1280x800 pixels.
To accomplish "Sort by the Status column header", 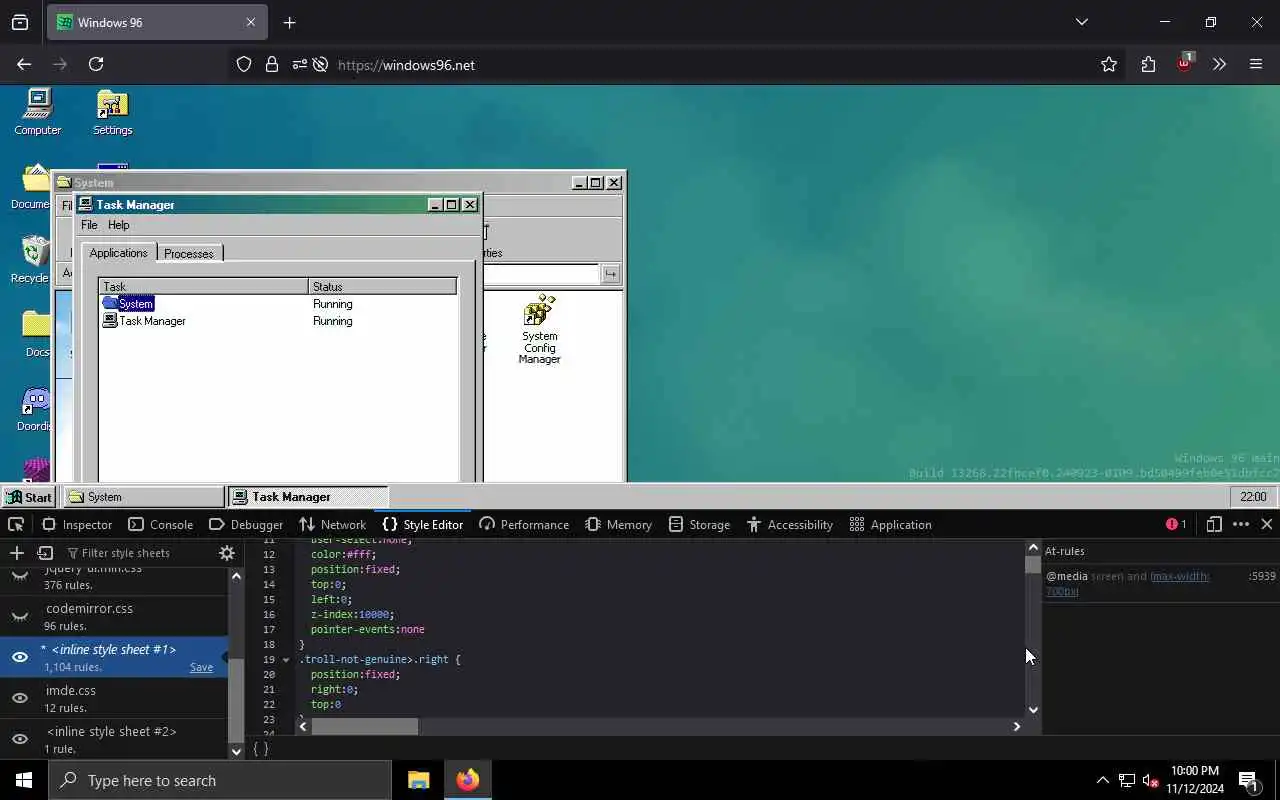I will [383, 287].
